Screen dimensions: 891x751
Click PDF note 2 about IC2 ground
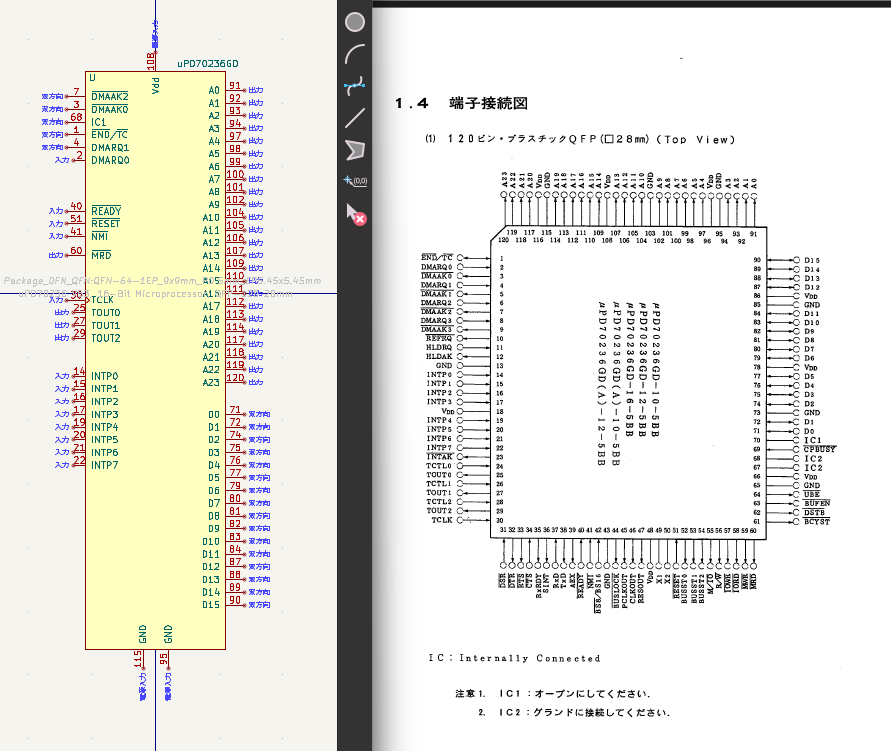pyautogui.click(x=574, y=712)
